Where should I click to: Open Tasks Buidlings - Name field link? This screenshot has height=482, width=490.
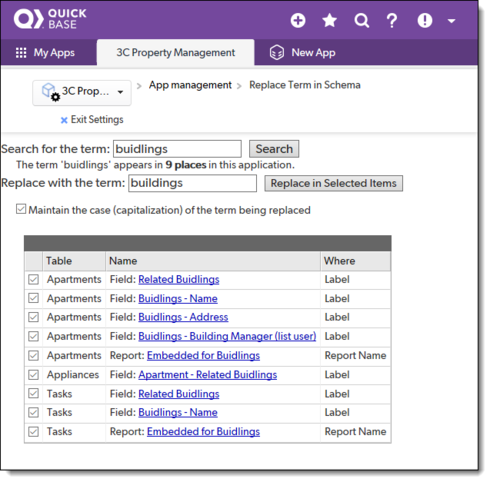tap(178, 413)
